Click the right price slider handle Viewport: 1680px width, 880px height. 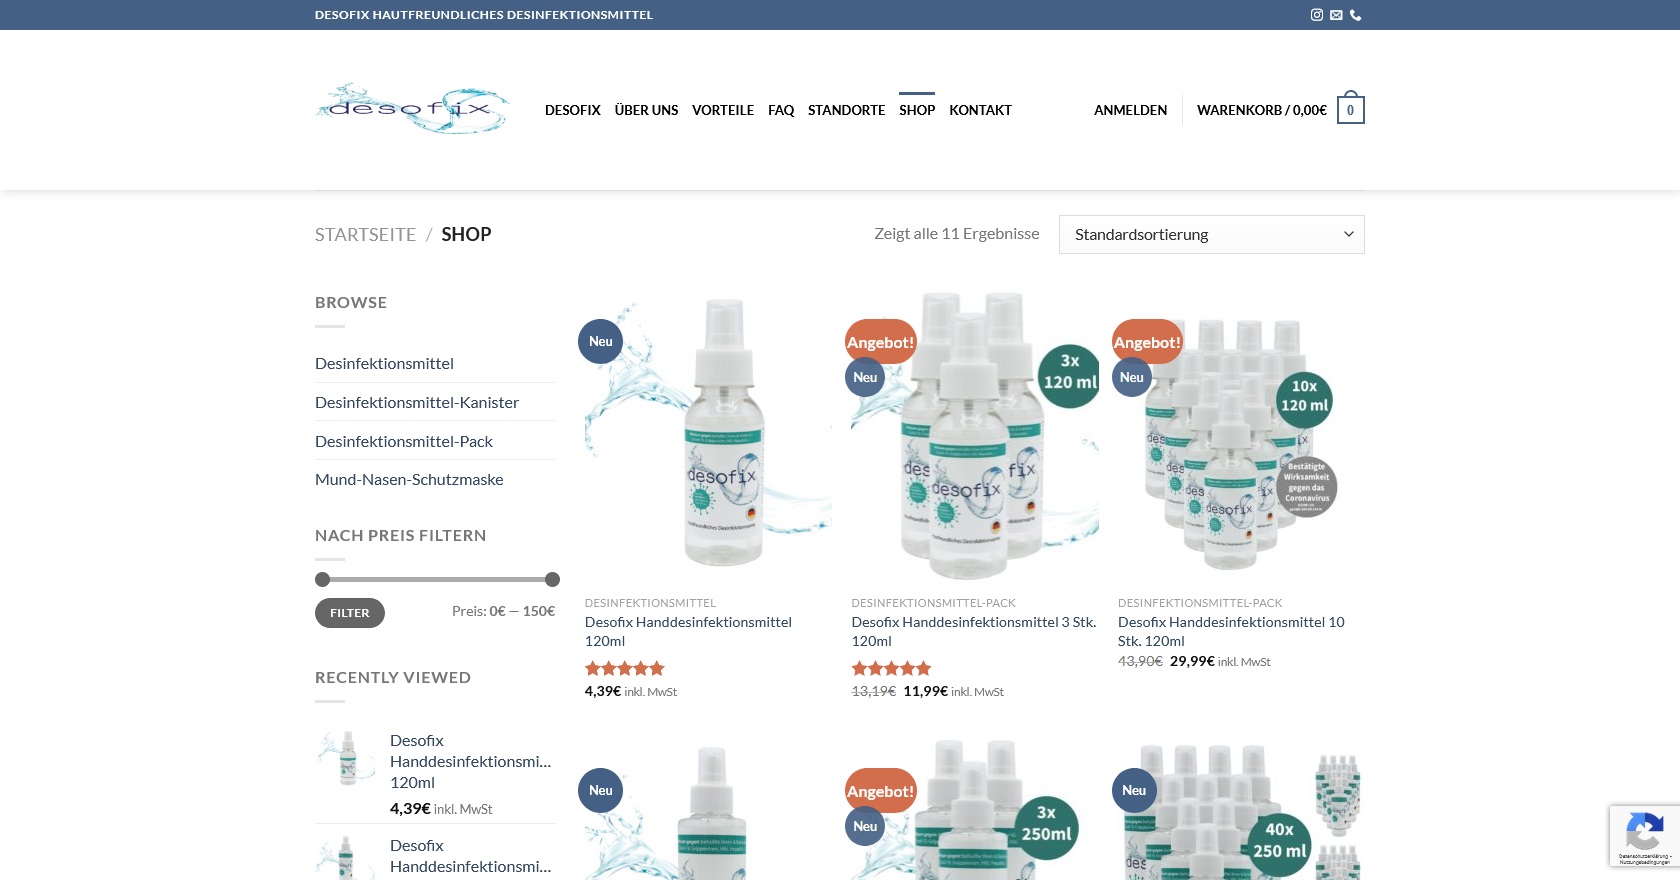552,579
